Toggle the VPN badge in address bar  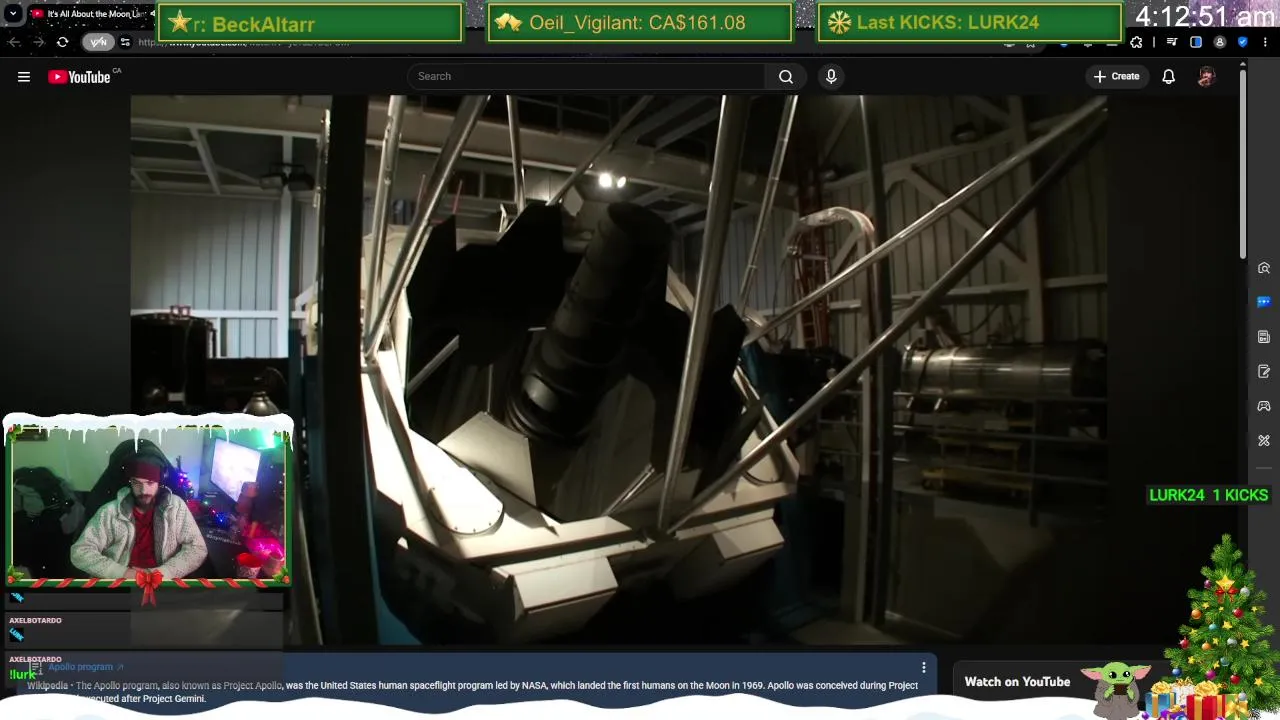98,42
